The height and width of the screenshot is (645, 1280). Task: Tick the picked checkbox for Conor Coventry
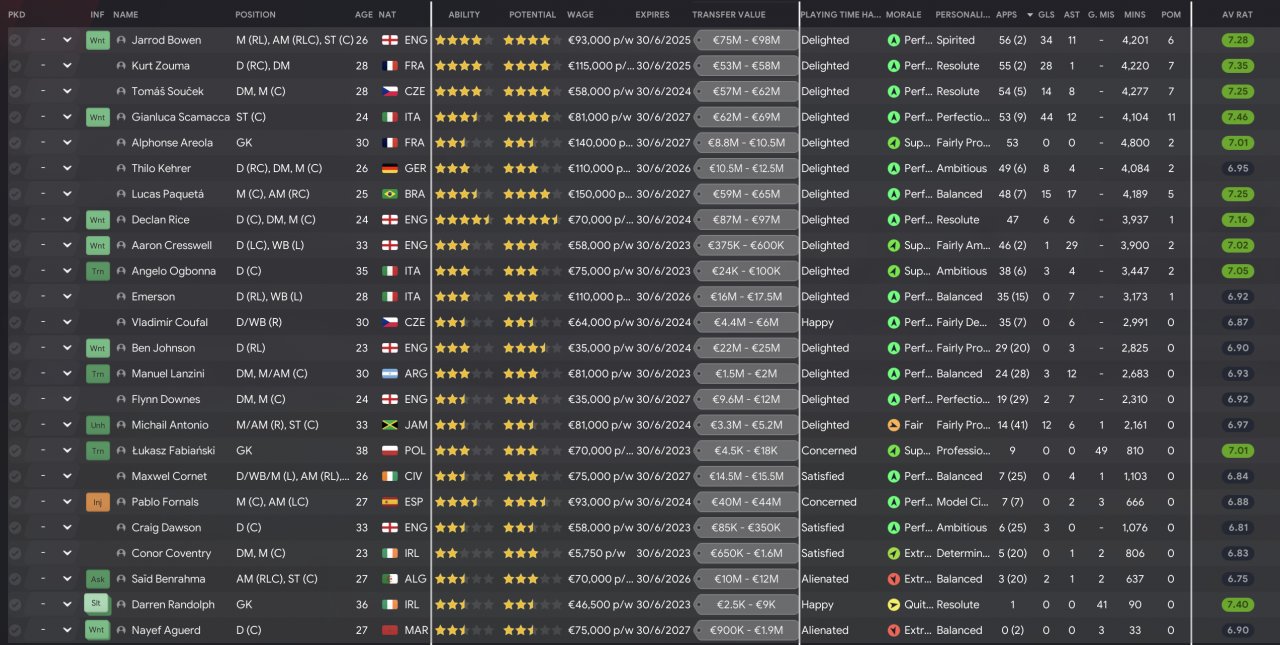(x=15, y=553)
